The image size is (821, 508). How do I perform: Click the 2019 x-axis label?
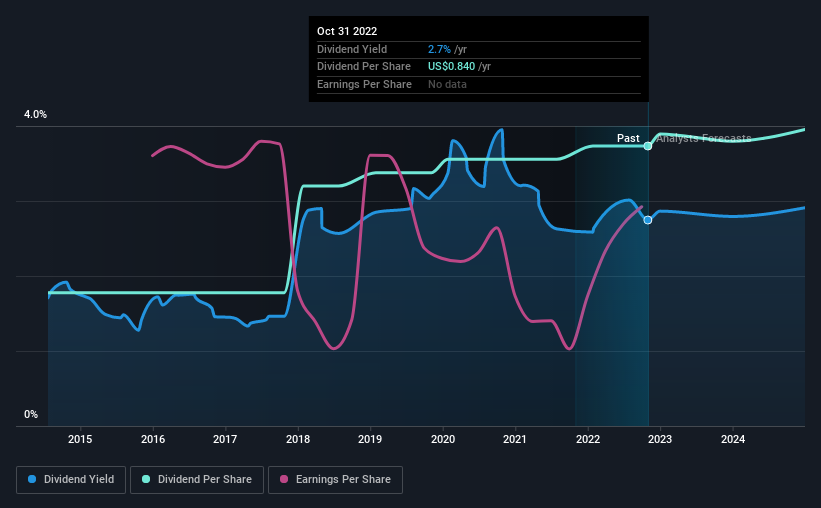(370, 439)
